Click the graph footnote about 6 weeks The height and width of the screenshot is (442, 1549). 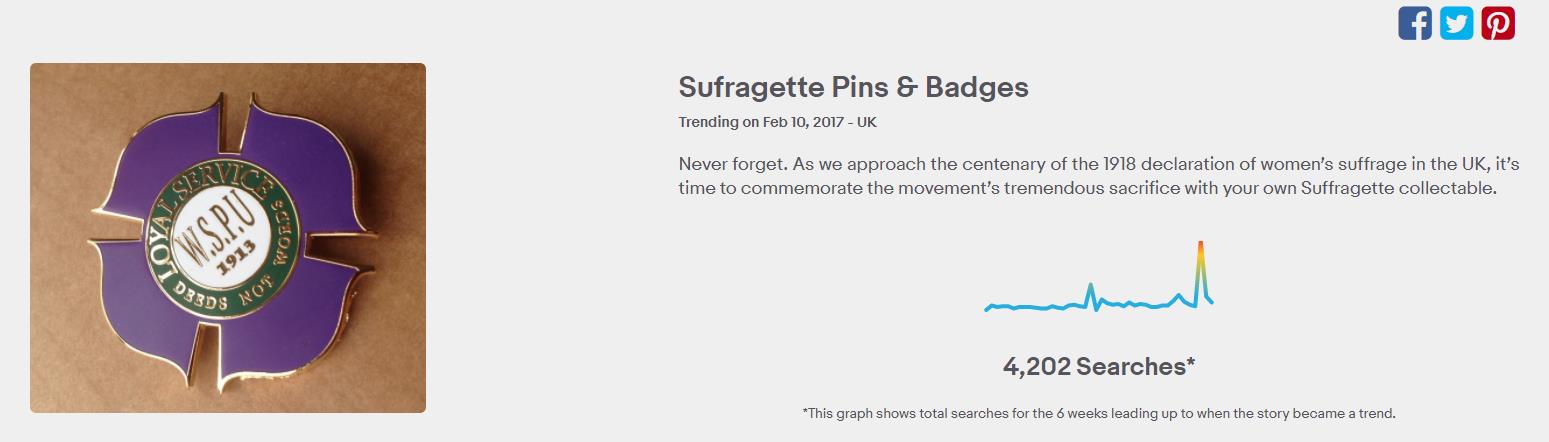coord(1098,413)
